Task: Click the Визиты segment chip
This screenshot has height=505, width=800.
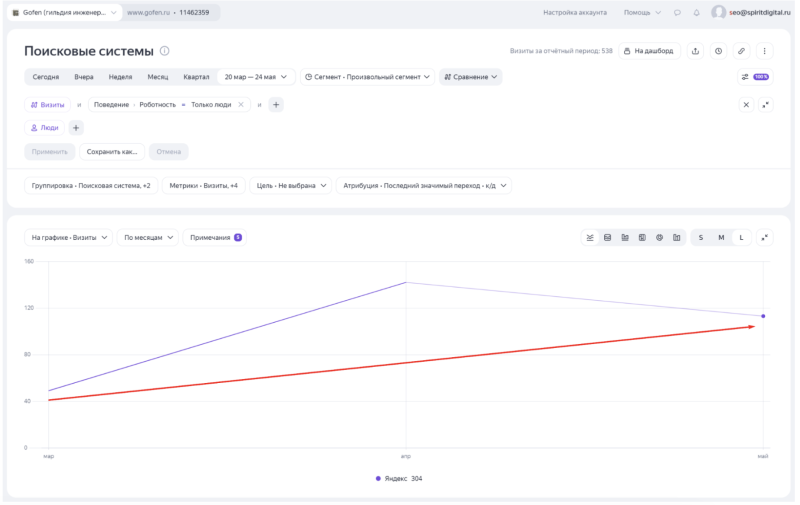Action: 47,105
